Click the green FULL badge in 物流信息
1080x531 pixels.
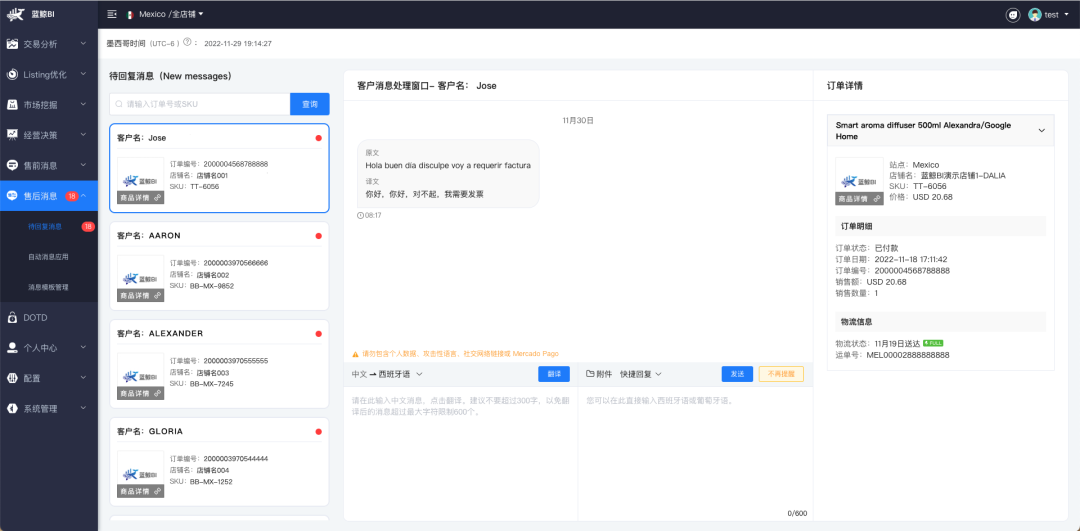[933, 342]
